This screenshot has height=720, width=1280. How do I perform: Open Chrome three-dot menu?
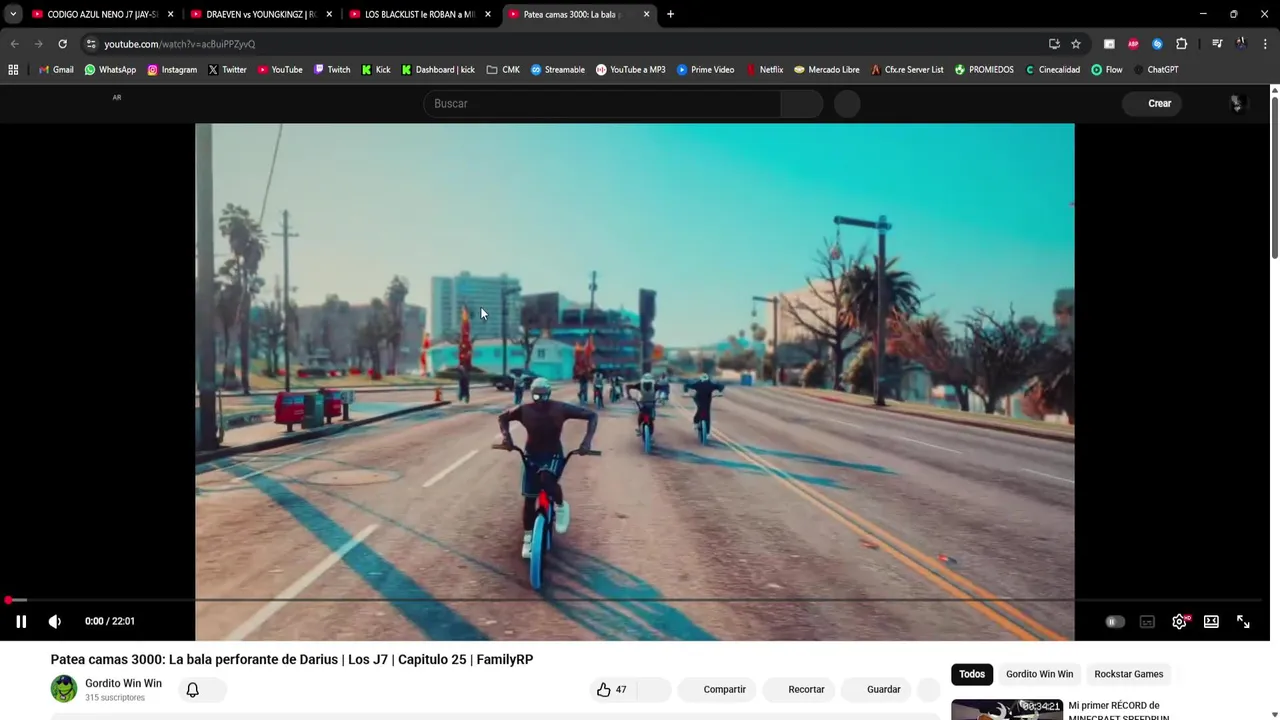point(1265,44)
